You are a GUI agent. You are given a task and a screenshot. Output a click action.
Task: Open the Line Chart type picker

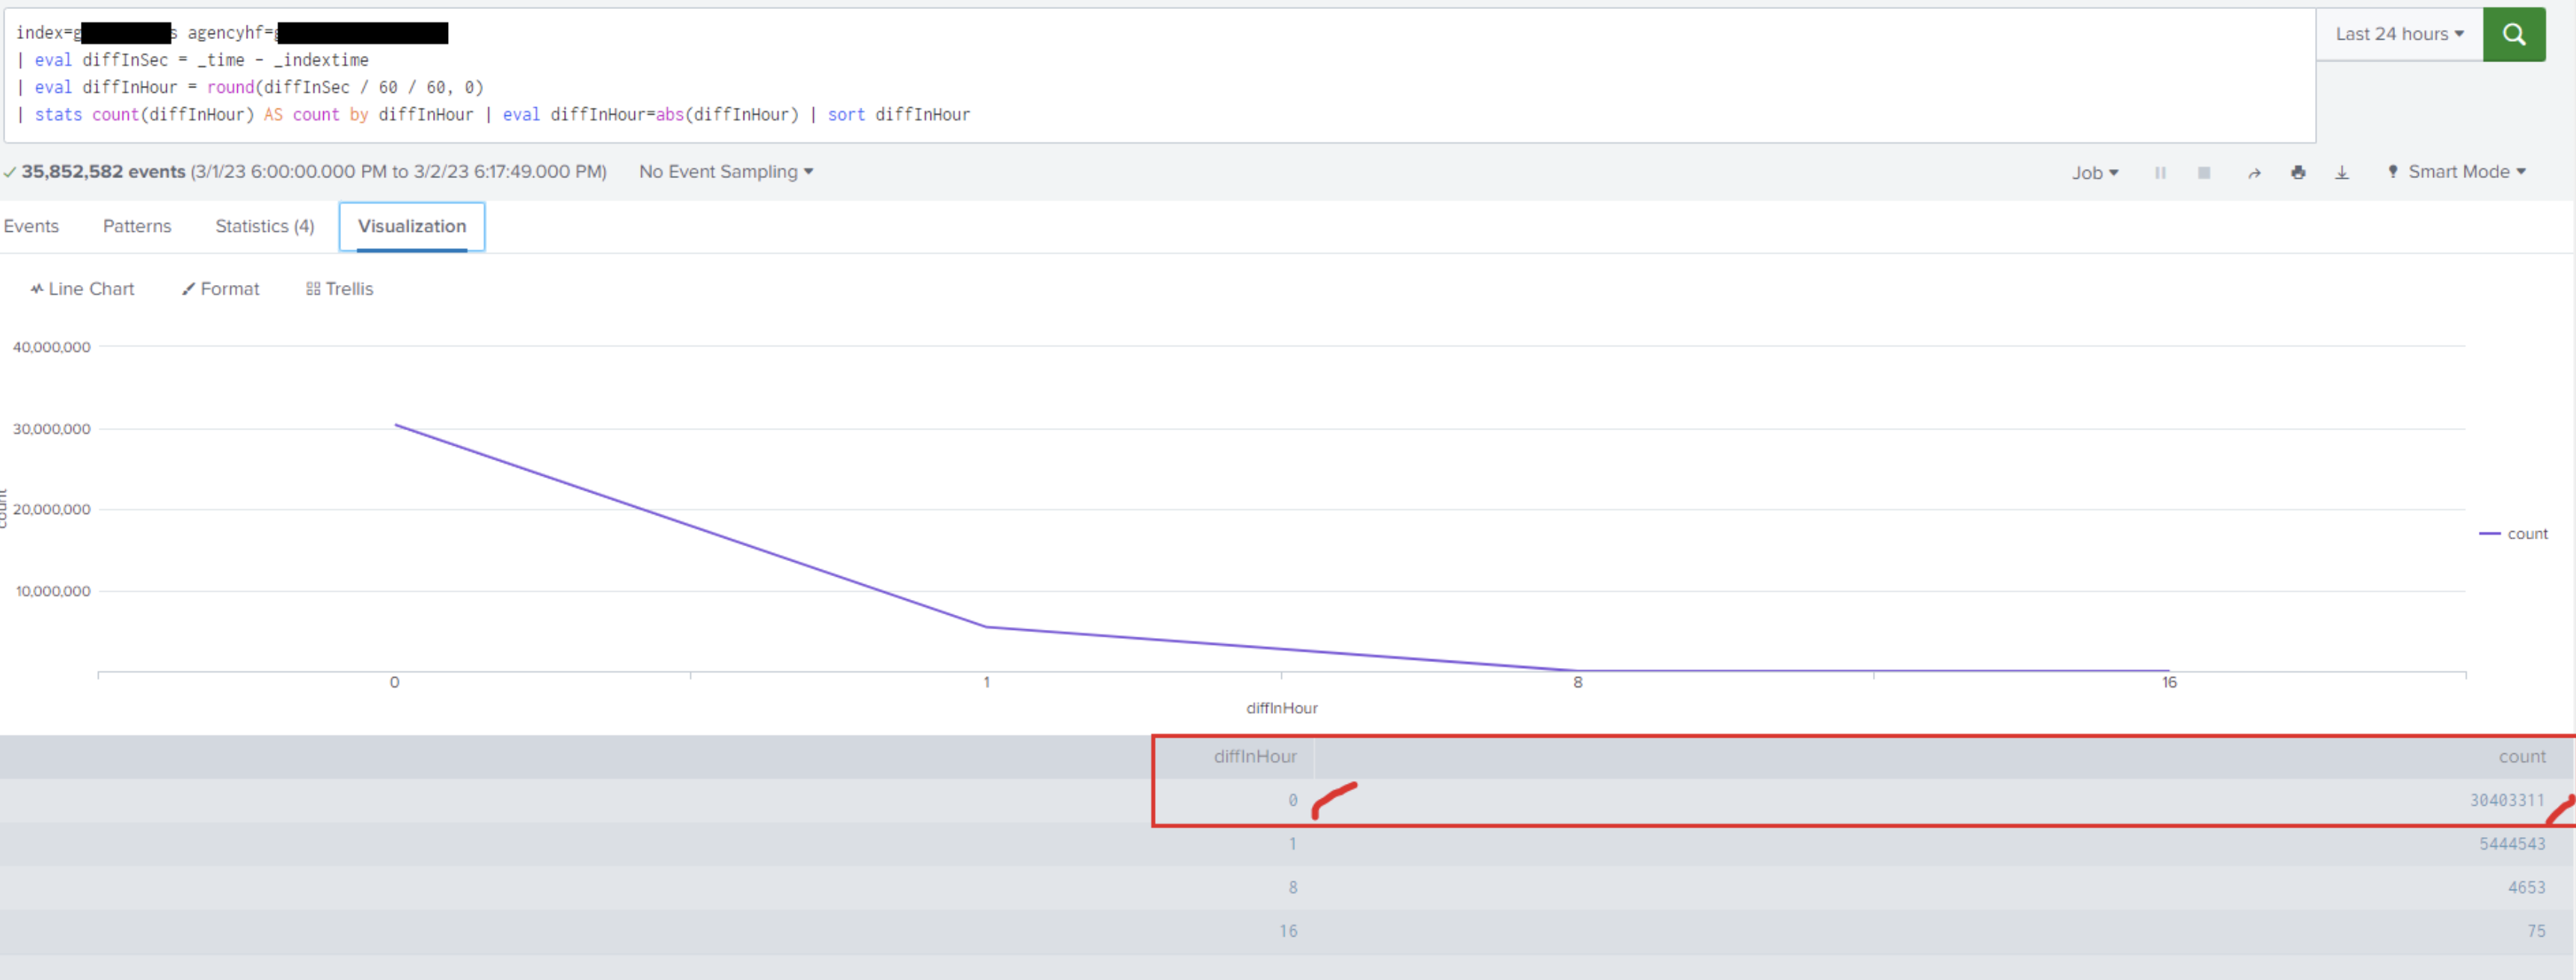pyautogui.click(x=82, y=289)
